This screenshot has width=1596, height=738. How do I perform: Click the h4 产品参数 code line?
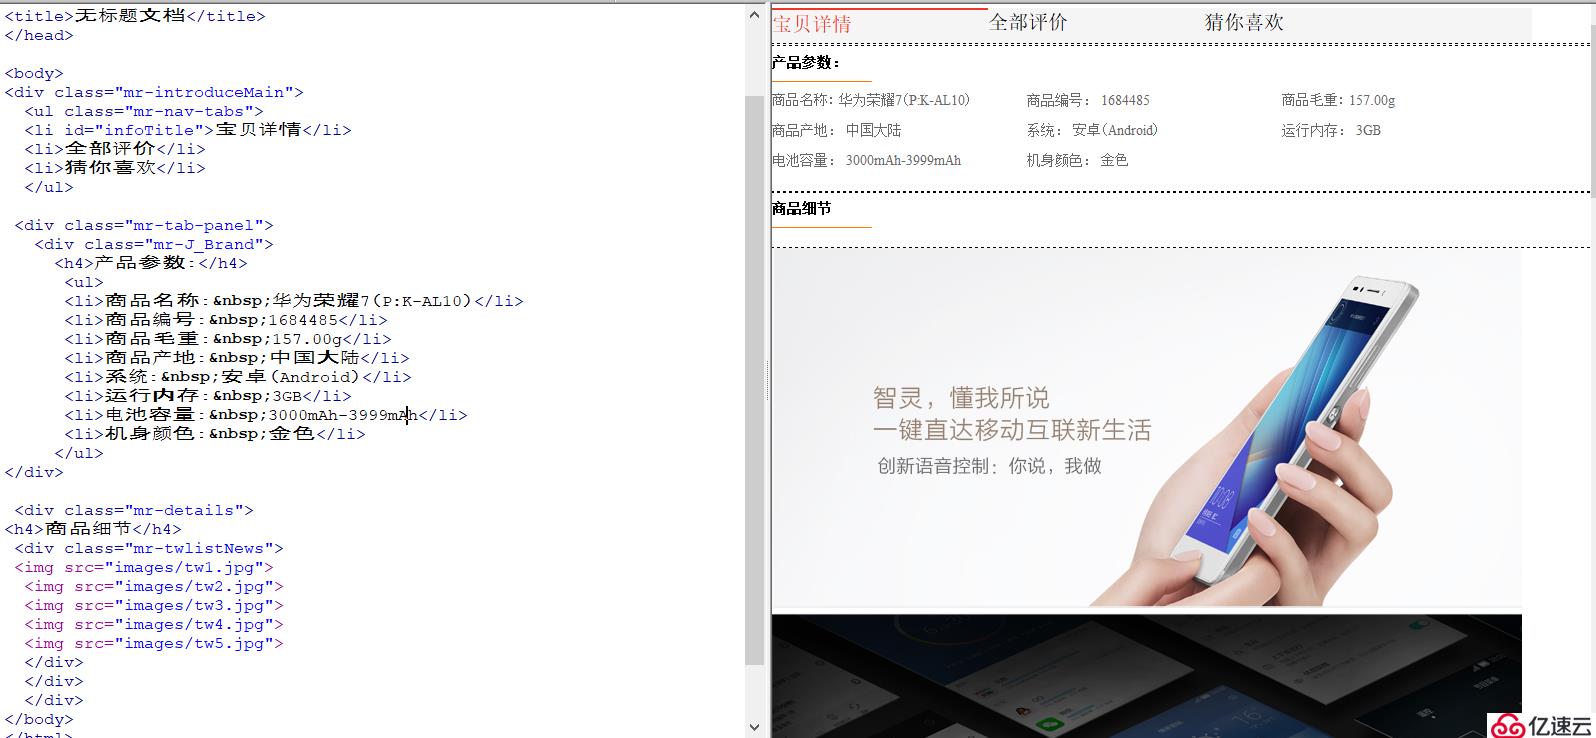(x=151, y=263)
